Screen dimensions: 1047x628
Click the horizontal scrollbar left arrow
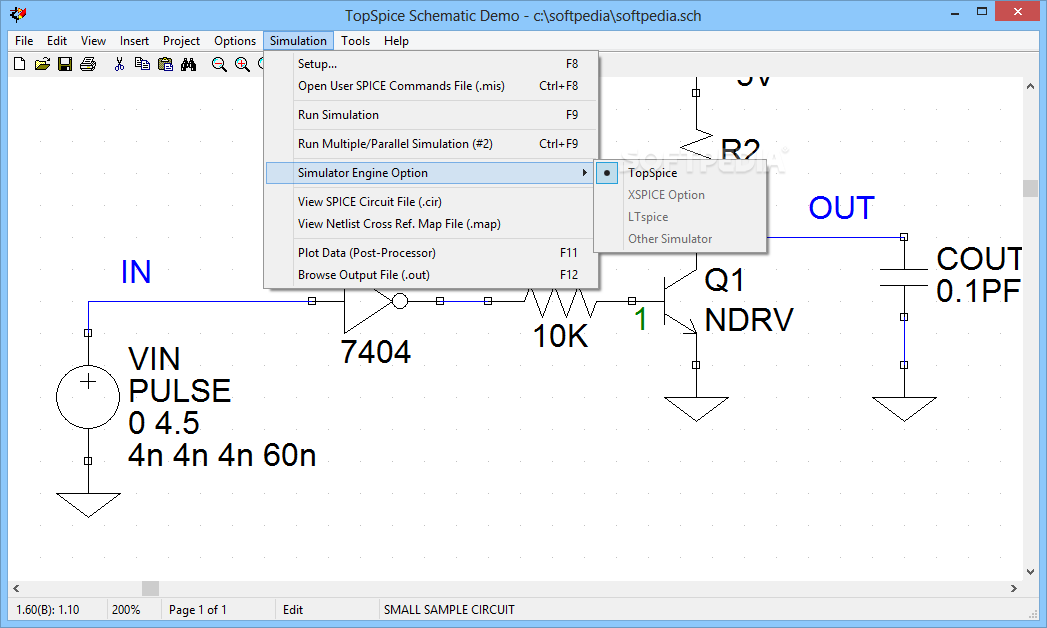tap(17, 588)
